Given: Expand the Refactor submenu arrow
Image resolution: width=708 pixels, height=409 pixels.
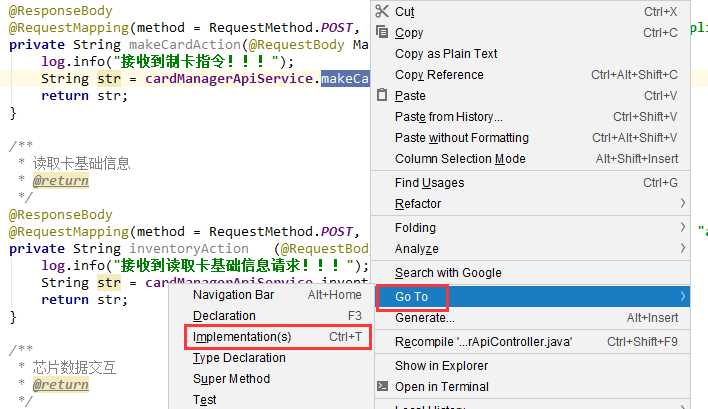Looking at the screenshot, I should click(x=683, y=204).
